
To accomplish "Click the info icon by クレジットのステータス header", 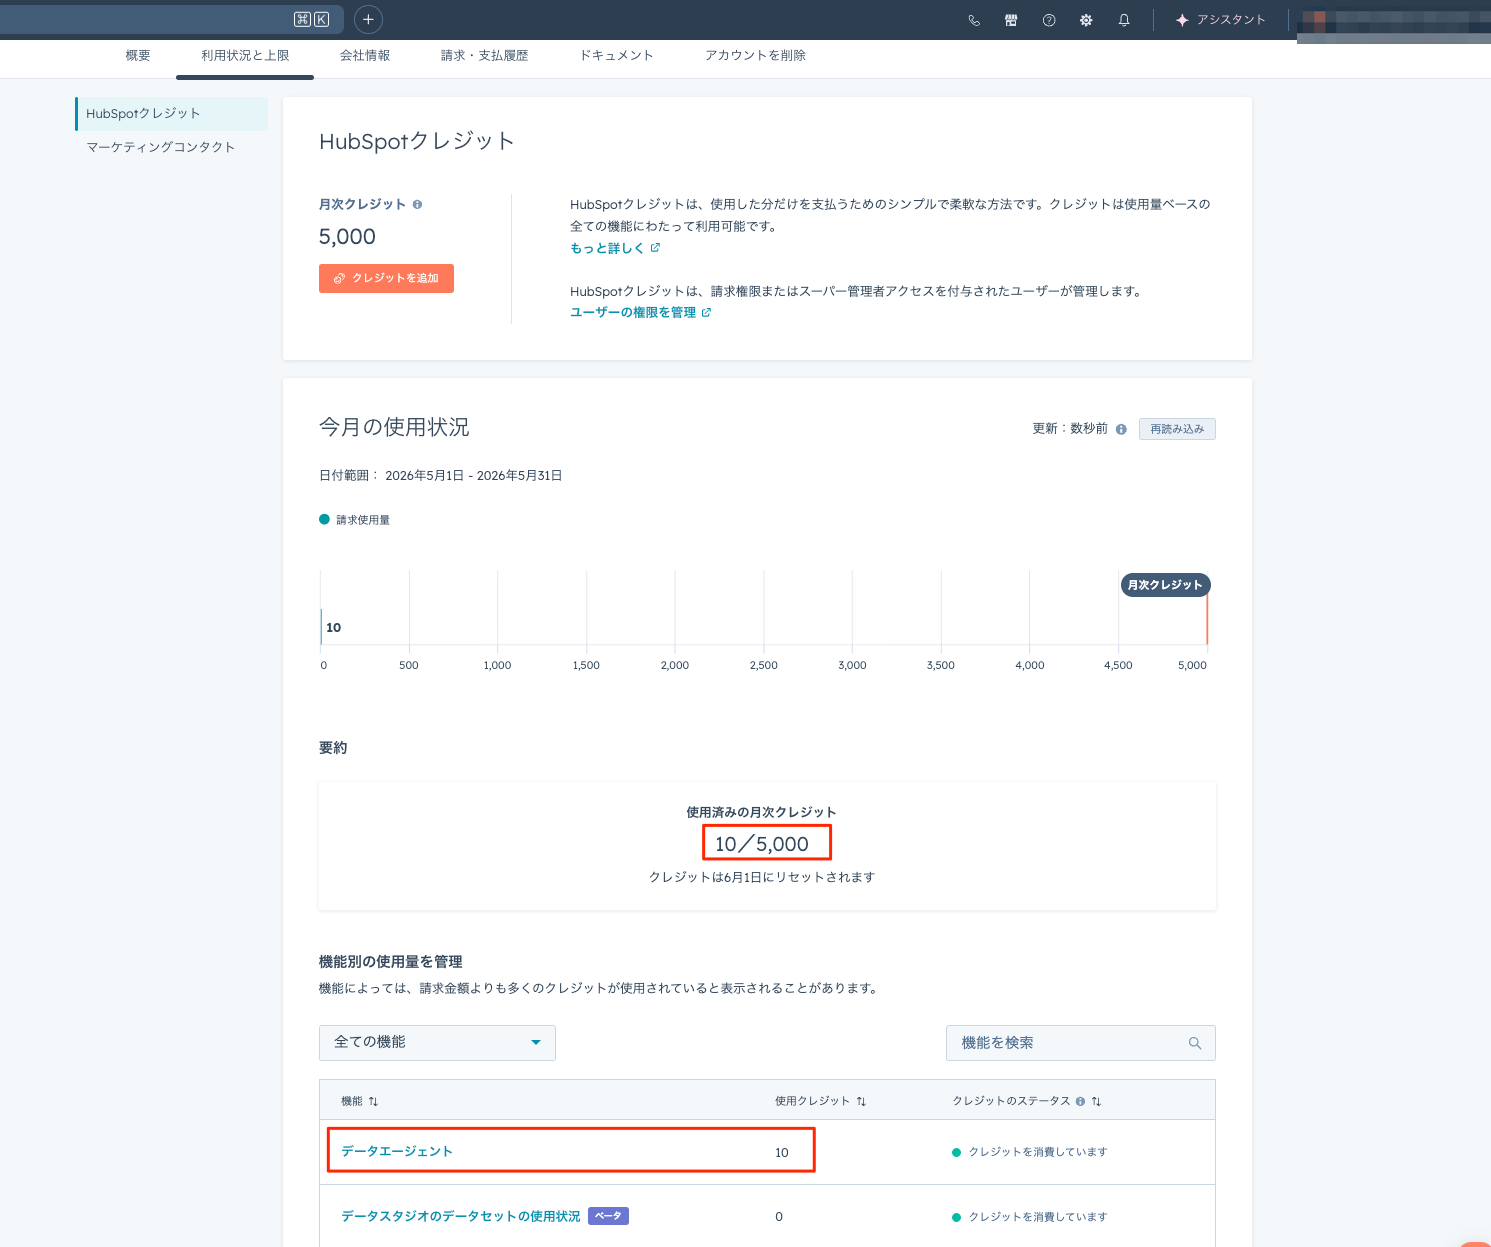I will 1080,1101.
